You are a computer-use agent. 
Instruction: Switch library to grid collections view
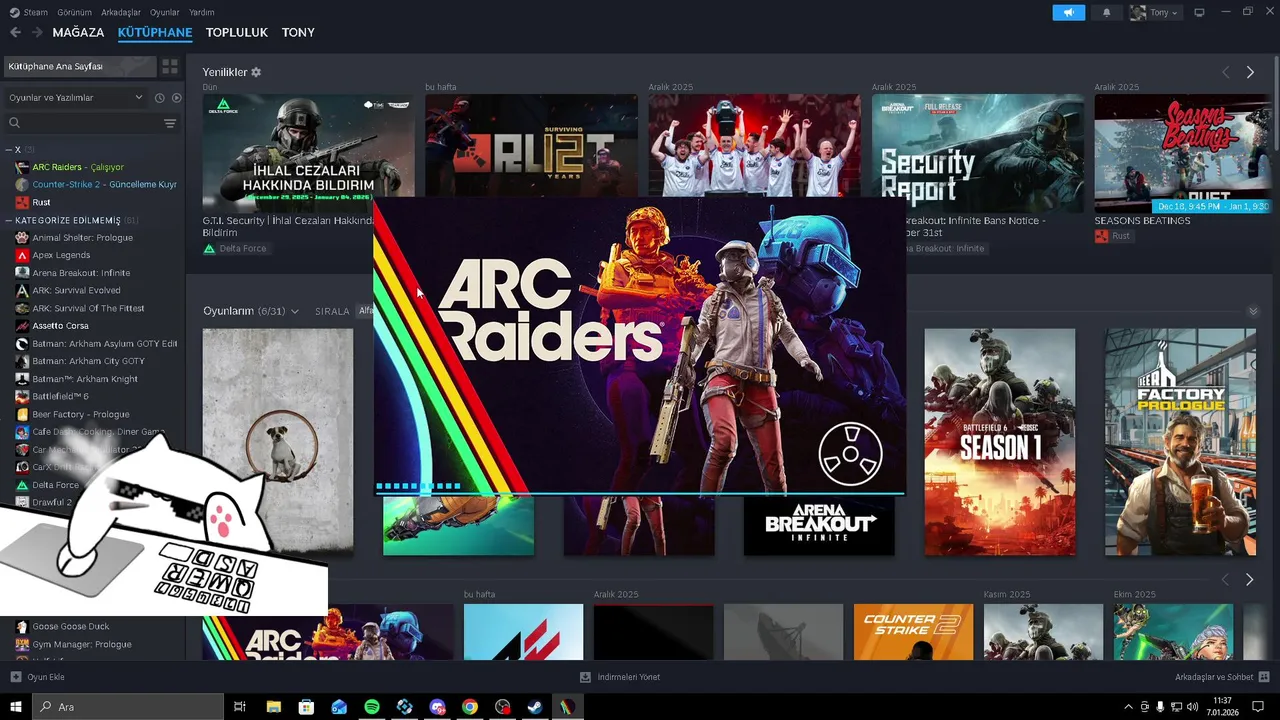(x=170, y=66)
